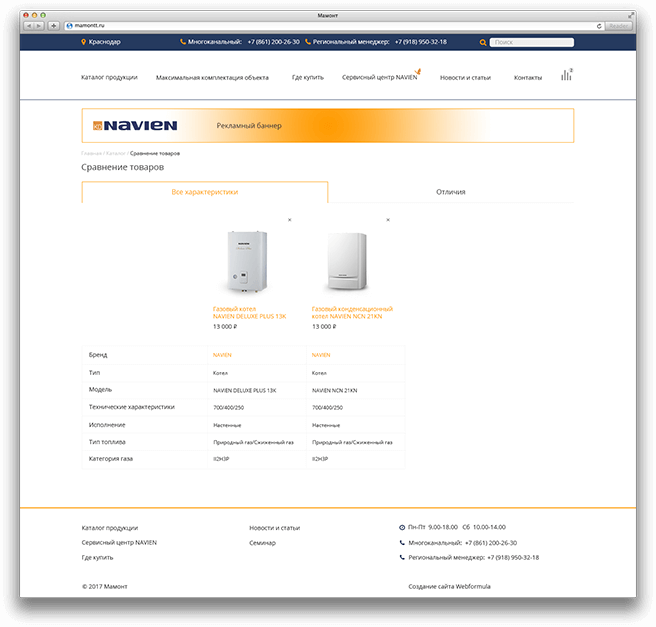The width and height of the screenshot is (656, 627).
Task: Click the Технические характеристики row label
Action: (x=132, y=407)
